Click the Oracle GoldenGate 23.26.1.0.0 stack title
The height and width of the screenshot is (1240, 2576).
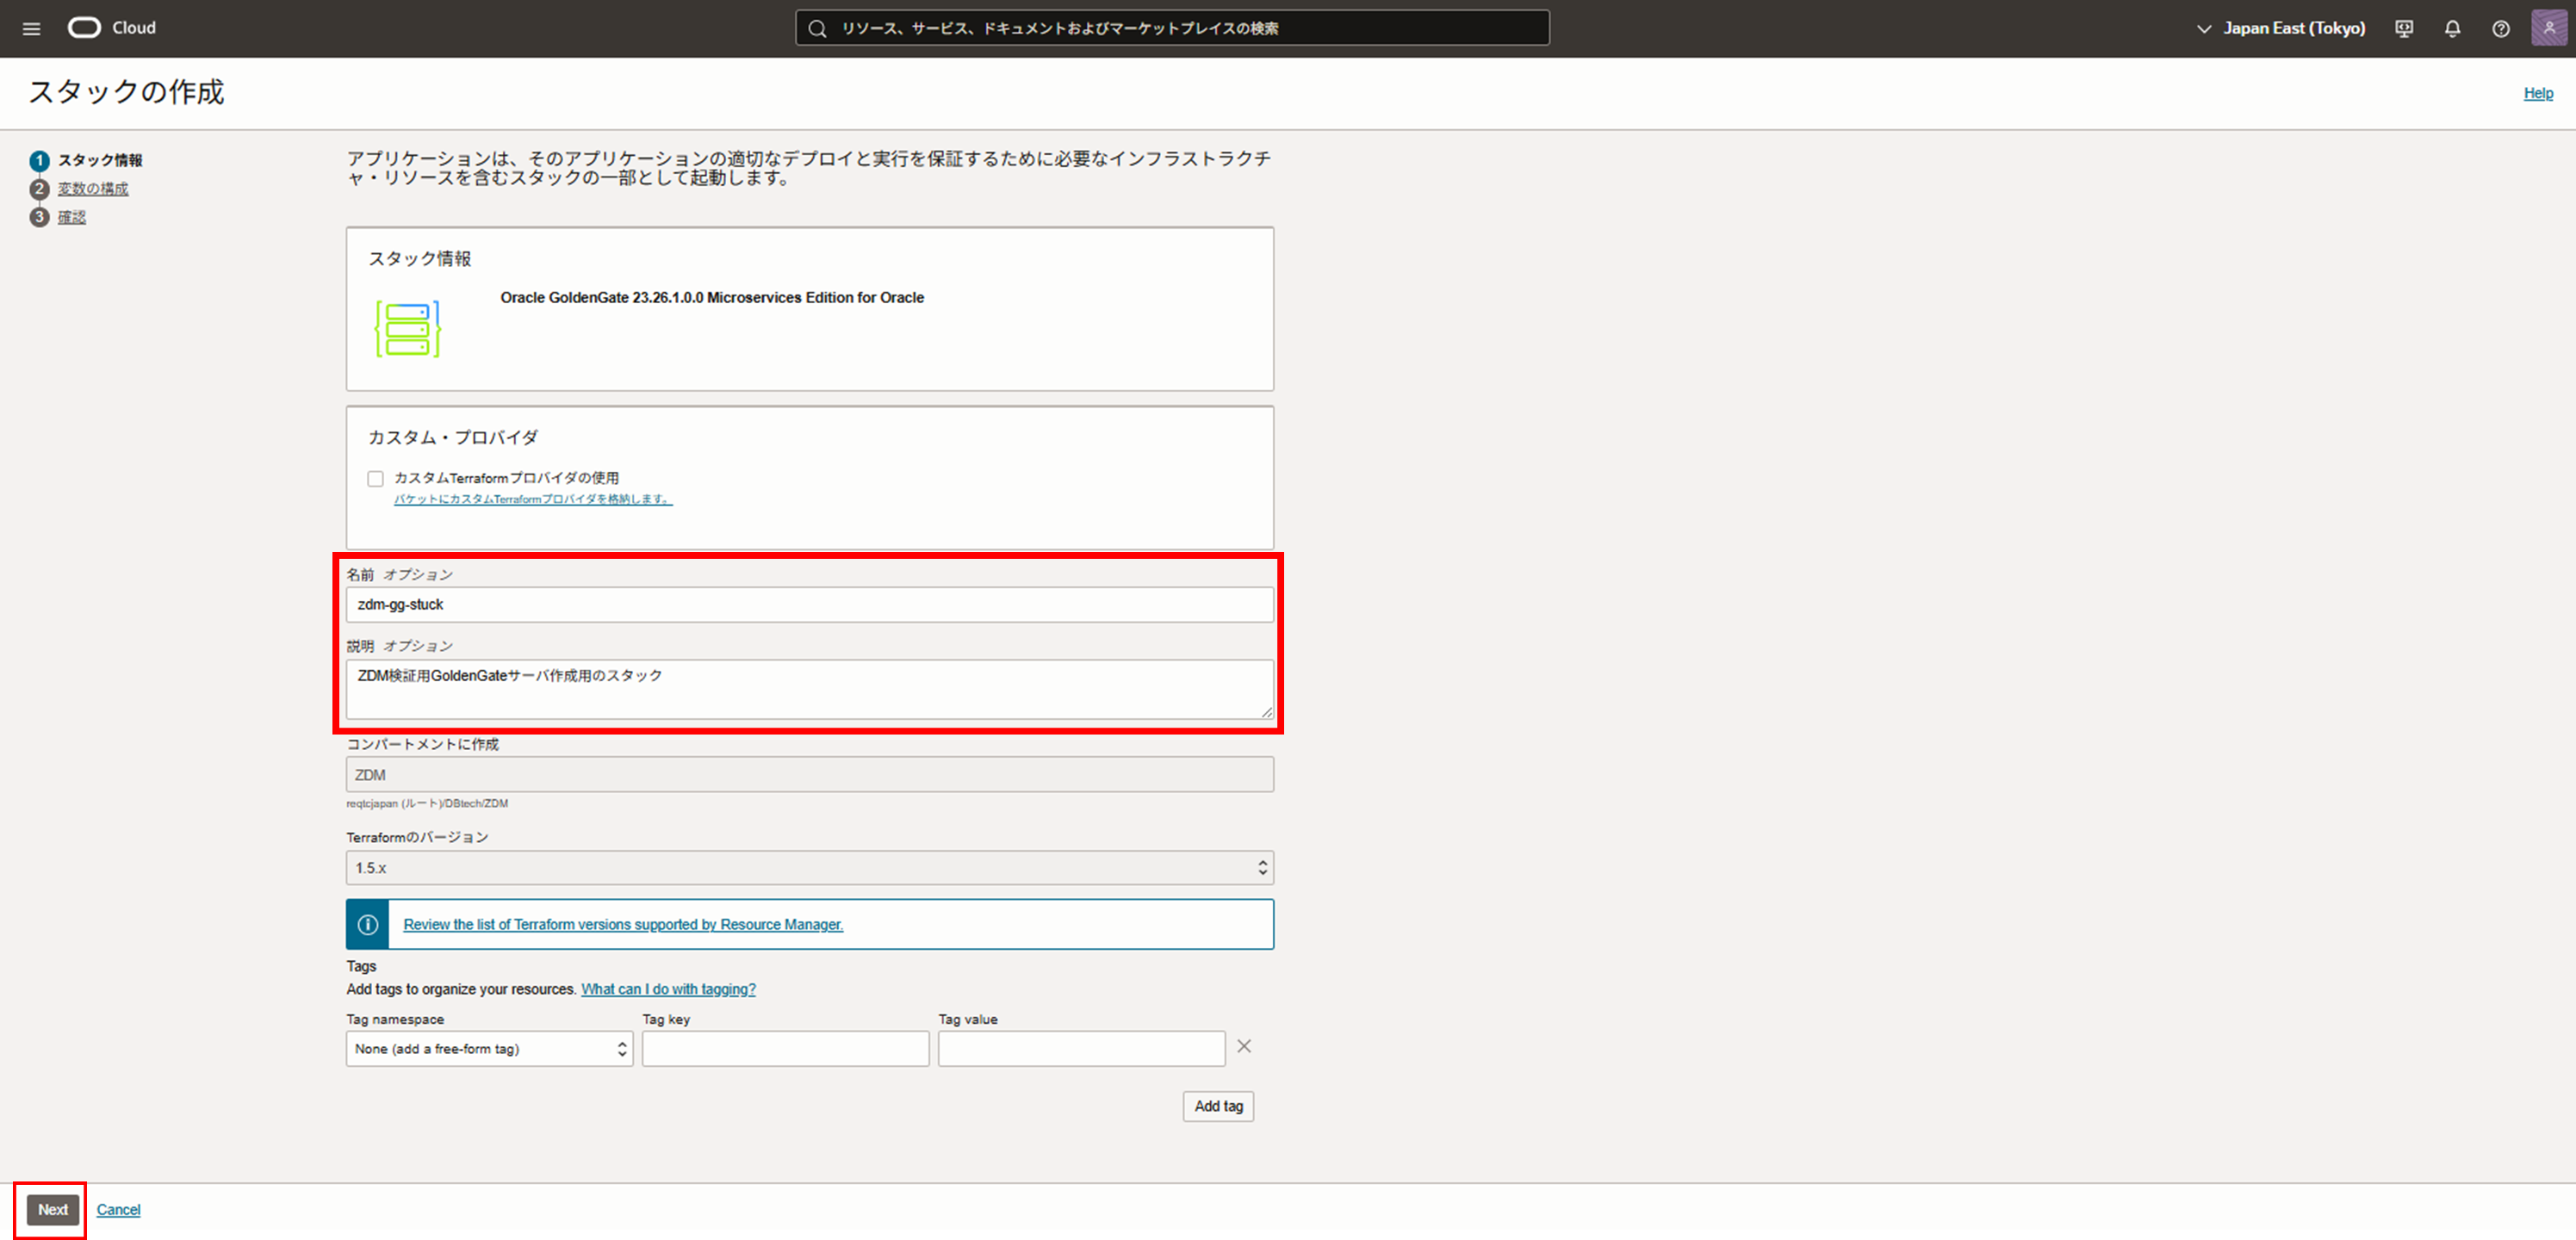click(x=712, y=298)
